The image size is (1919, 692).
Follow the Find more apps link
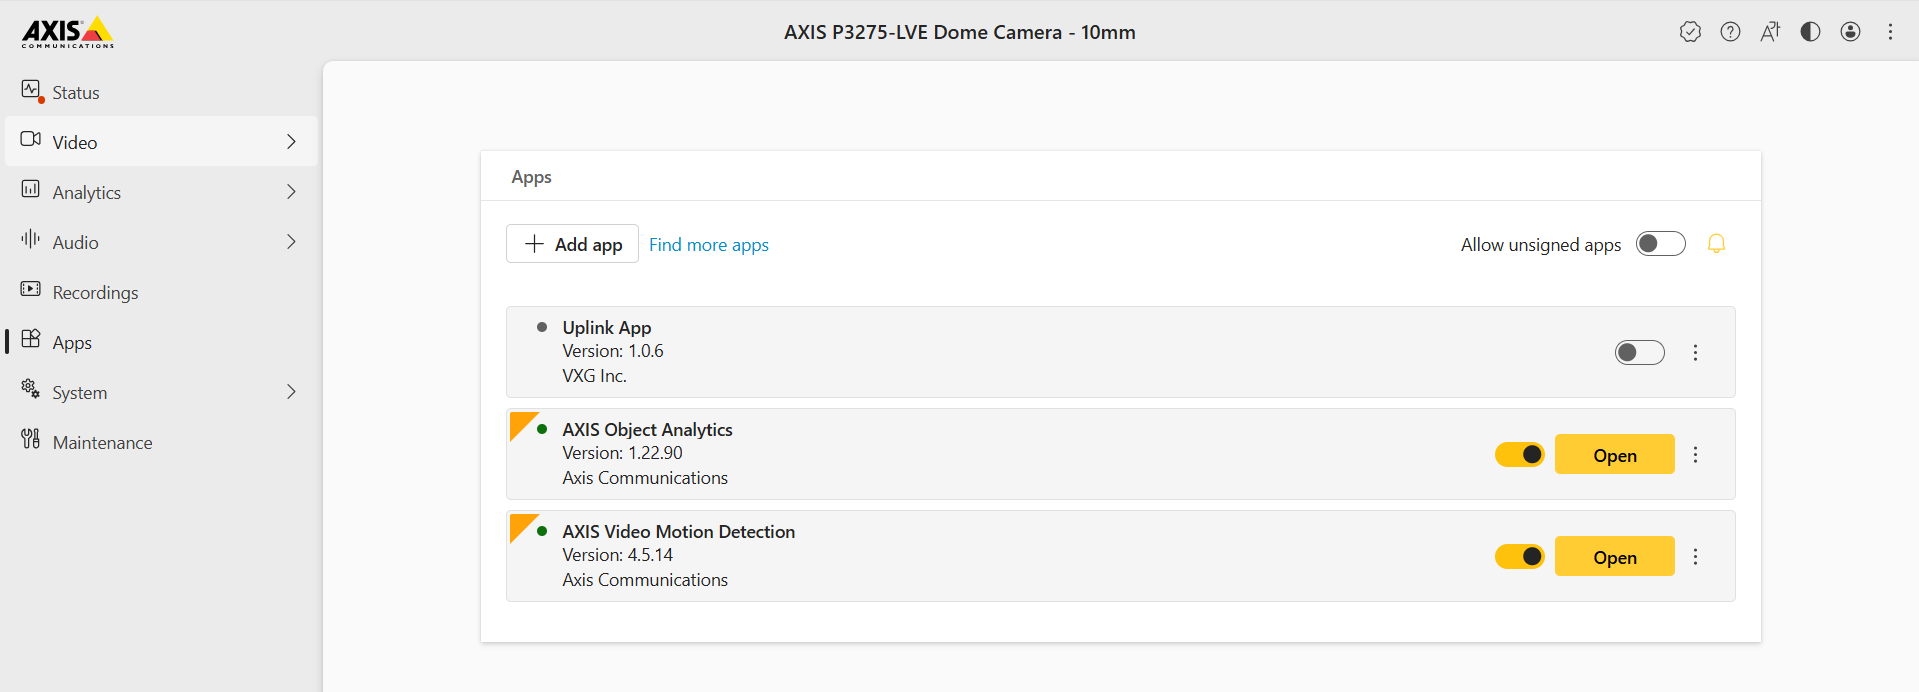(x=708, y=245)
